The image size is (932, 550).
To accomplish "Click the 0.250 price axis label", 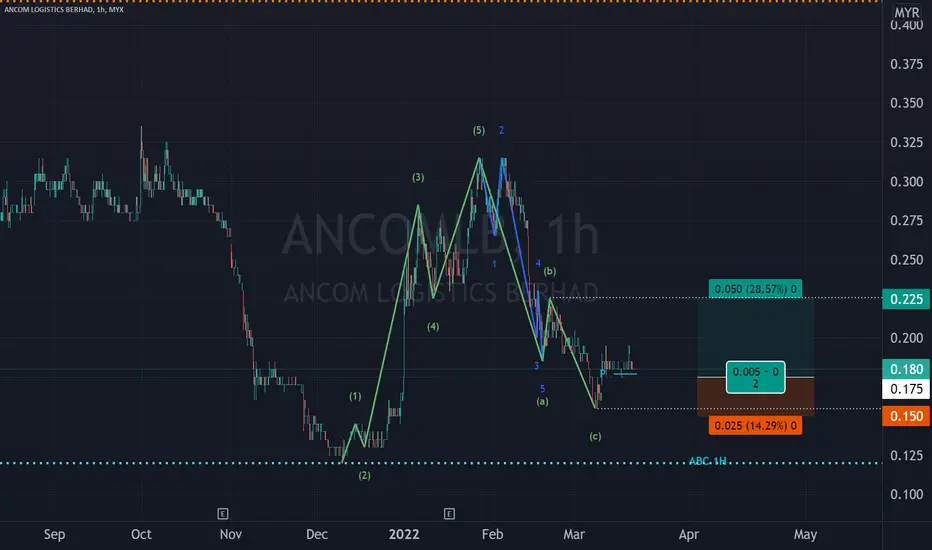I will click(906, 260).
